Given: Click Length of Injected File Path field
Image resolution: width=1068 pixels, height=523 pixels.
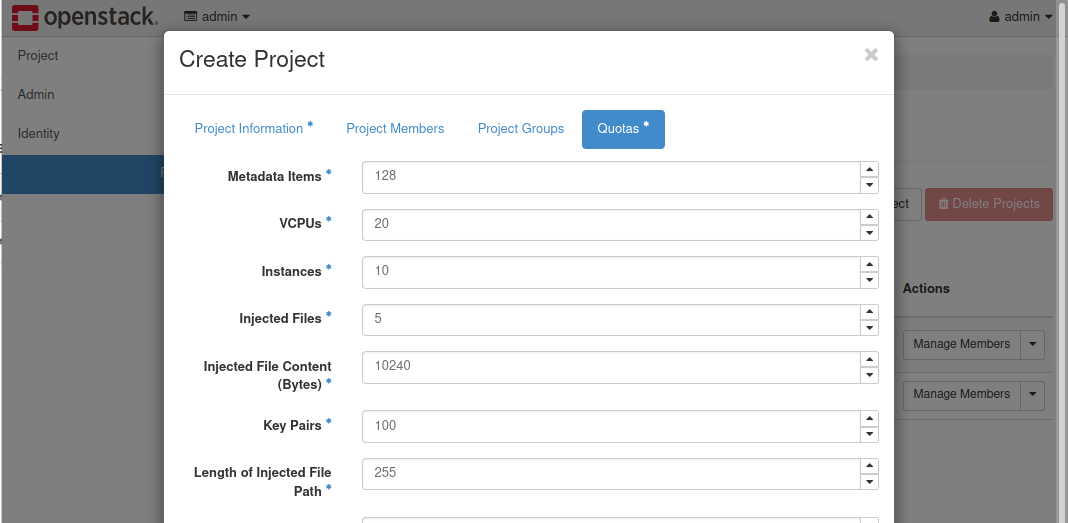Looking at the screenshot, I should coord(611,474).
